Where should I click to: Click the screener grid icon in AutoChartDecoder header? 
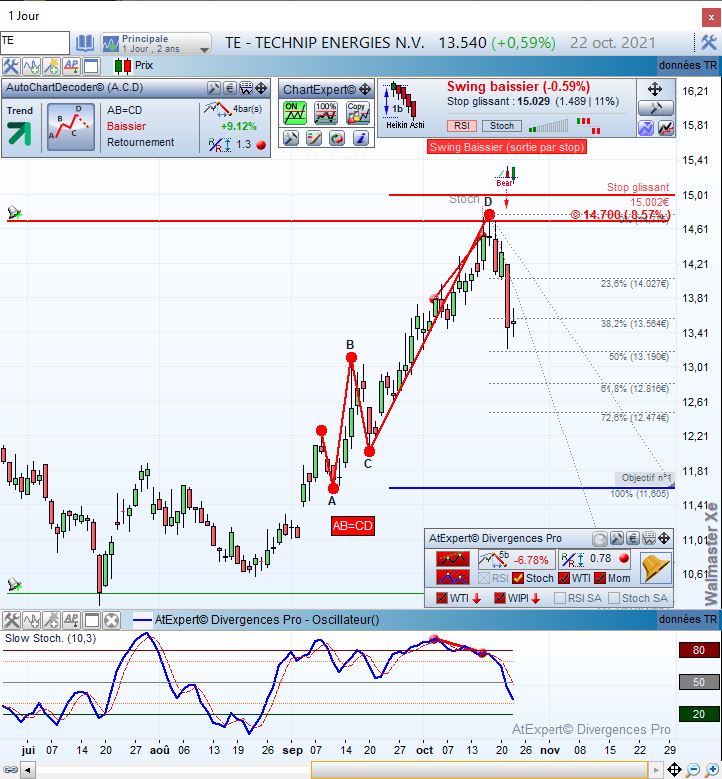coord(246,88)
